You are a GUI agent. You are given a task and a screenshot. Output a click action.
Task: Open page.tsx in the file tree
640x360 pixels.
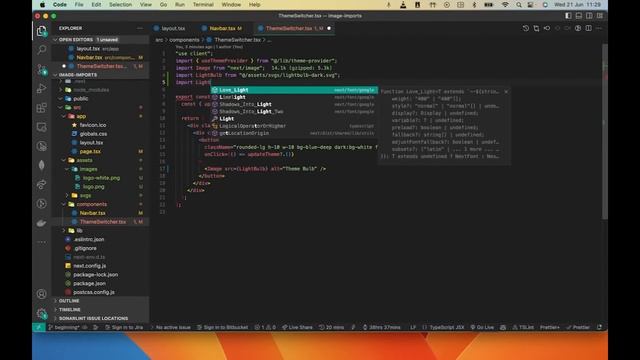point(90,151)
